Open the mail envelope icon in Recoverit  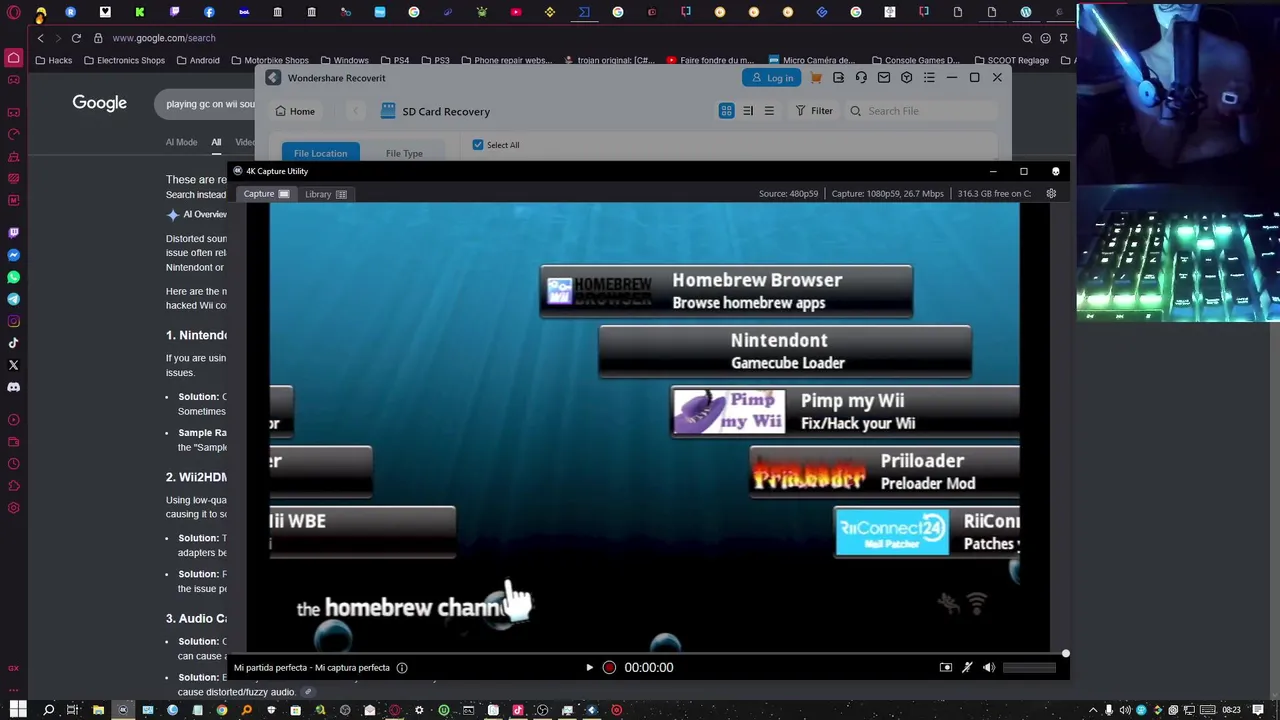[884, 78]
